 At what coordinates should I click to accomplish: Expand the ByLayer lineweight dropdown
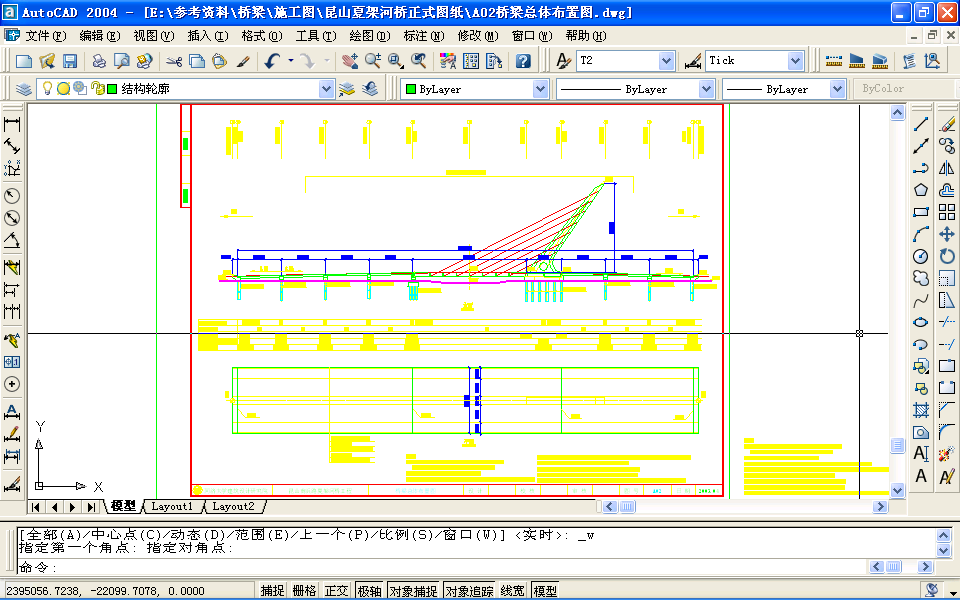tap(838, 89)
